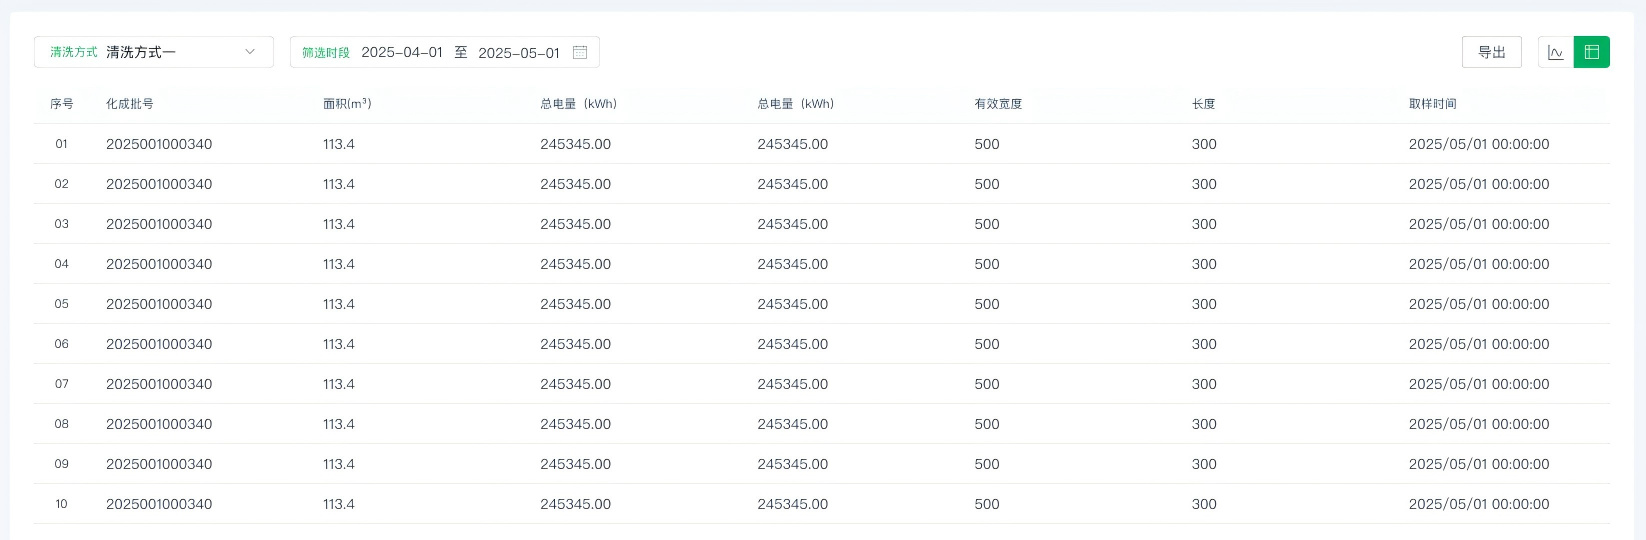The image size is (1646, 540).
Task: Click sampling time in row 06
Action: point(1479,344)
